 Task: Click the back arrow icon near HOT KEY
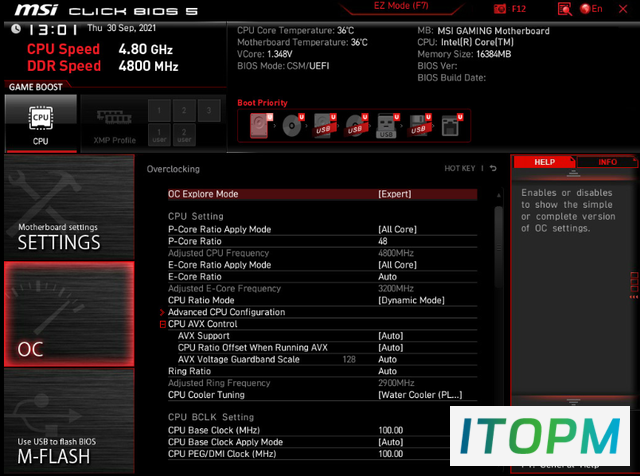click(493, 168)
